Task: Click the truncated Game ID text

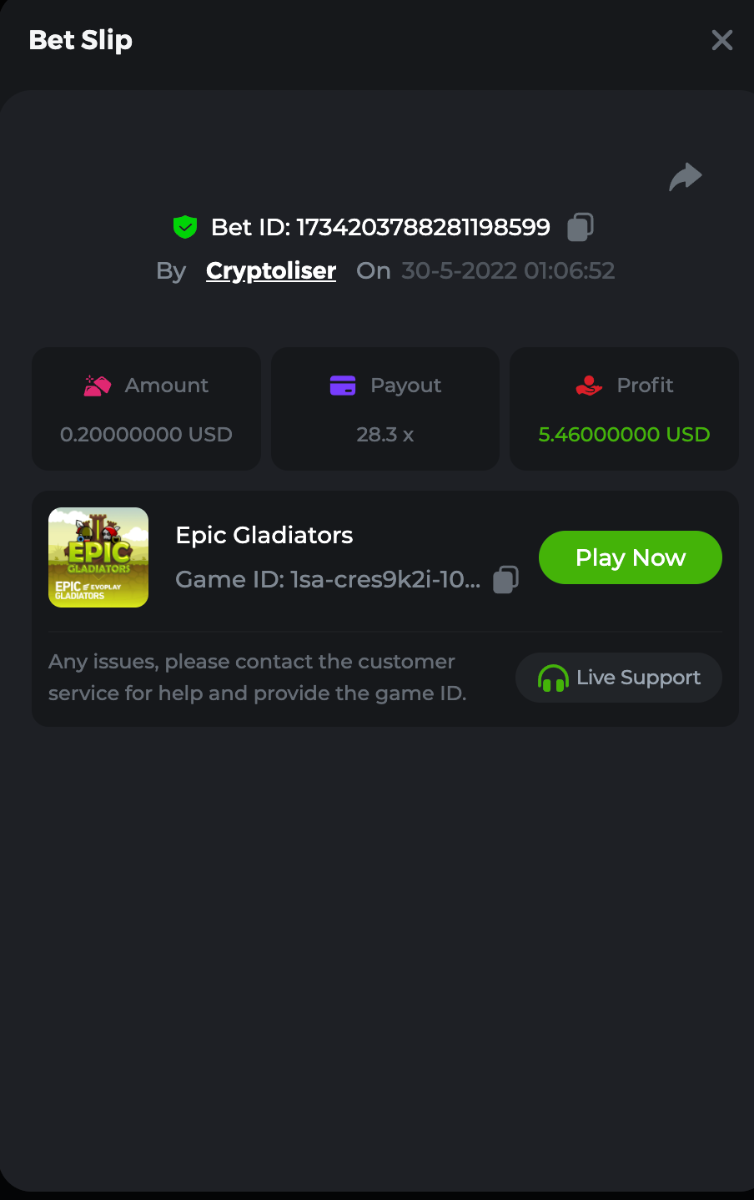Action: click(x=328, y=580)
